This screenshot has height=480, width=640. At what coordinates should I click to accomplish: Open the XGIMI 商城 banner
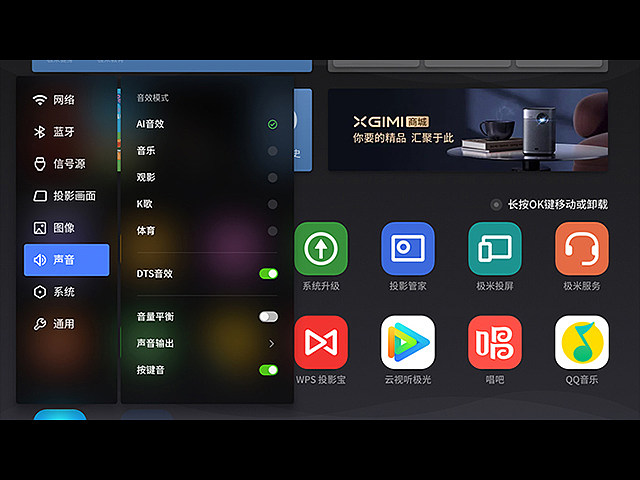pyautogui.click(x=468, y=130)
